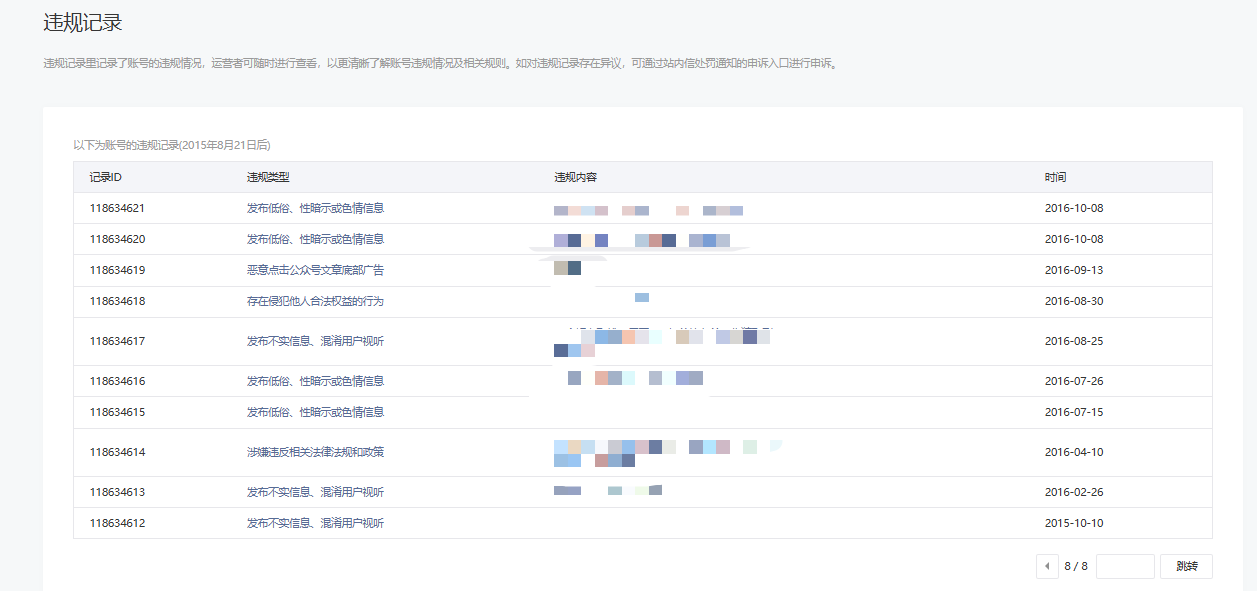Screen dimensions: 1257x591
Task: Click the date 2016-08-30
Action: click(1073, 301)
